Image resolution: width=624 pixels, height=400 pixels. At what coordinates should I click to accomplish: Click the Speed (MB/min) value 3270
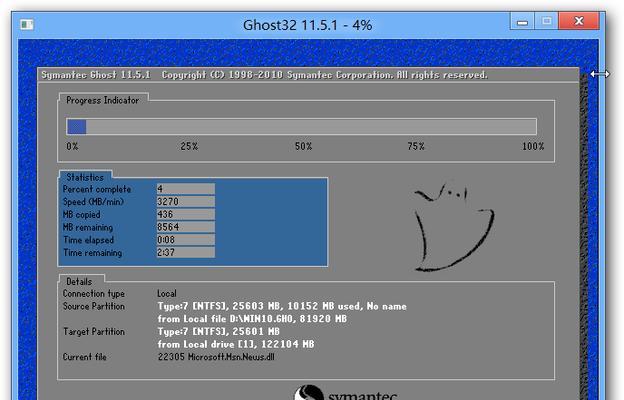click(x=185, y=201)
